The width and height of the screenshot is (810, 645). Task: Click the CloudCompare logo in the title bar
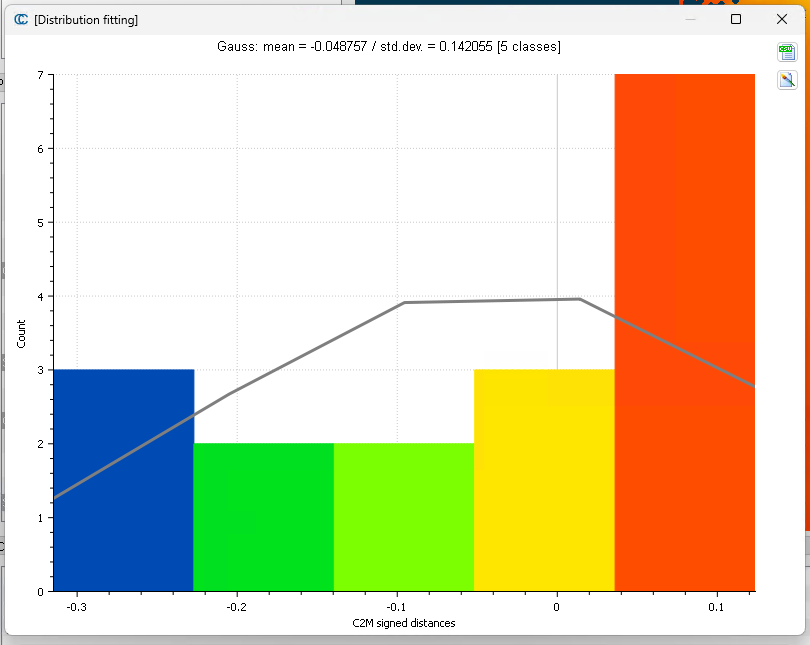[x=21, y=20]
